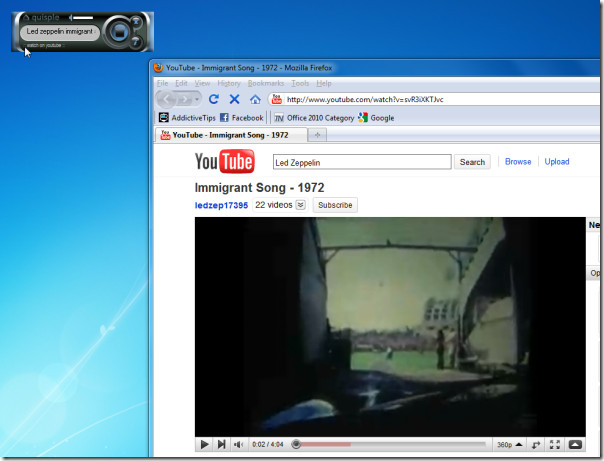Screen dimensions: 604x461
Task: Stop playback with quisple's round stop button
Action: (119, 32)
